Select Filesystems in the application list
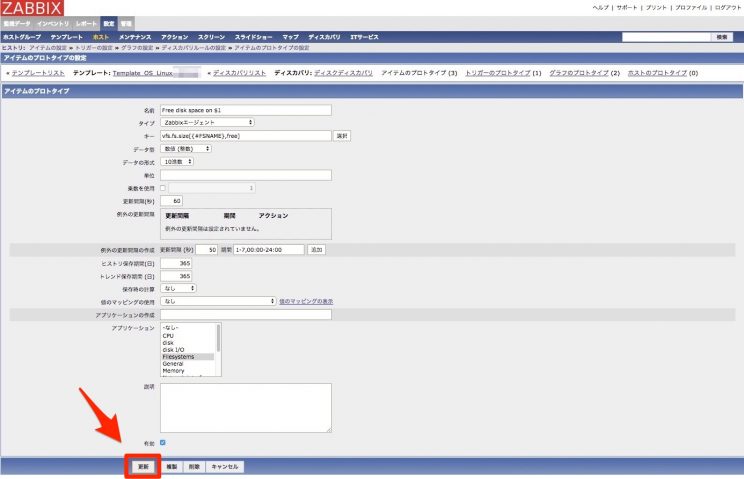744x479 pixels. (x=178, y=356)
